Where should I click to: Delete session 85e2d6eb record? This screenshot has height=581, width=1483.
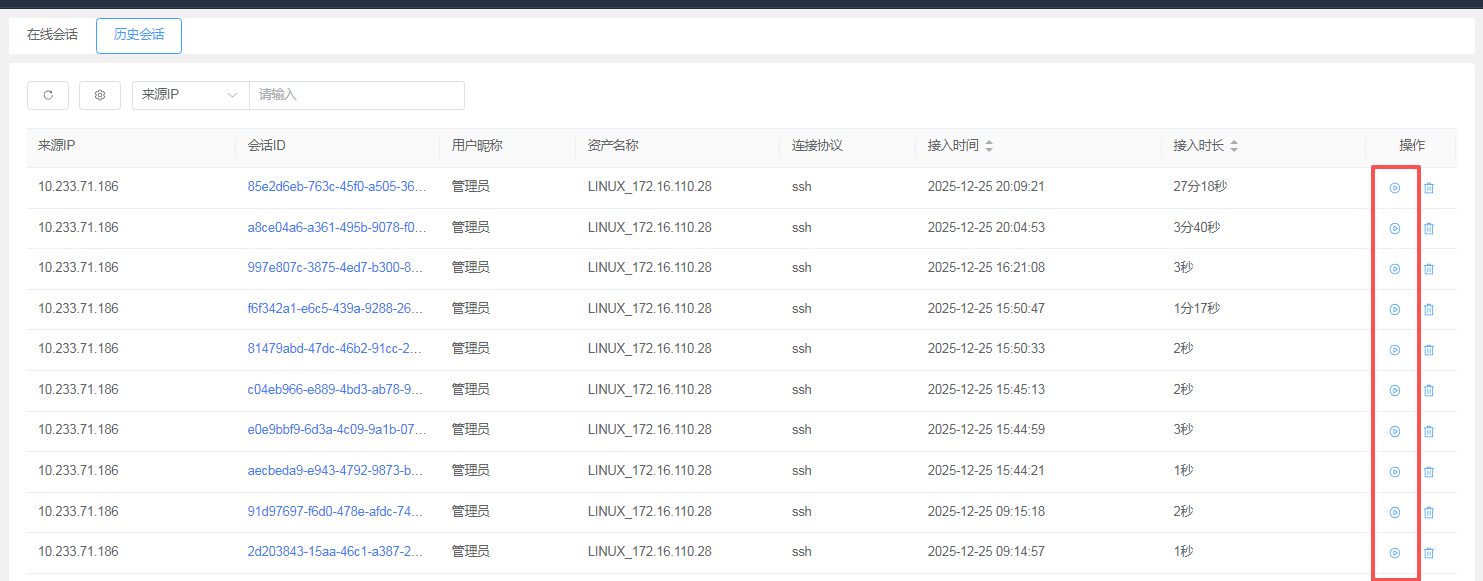[1429, 188]
